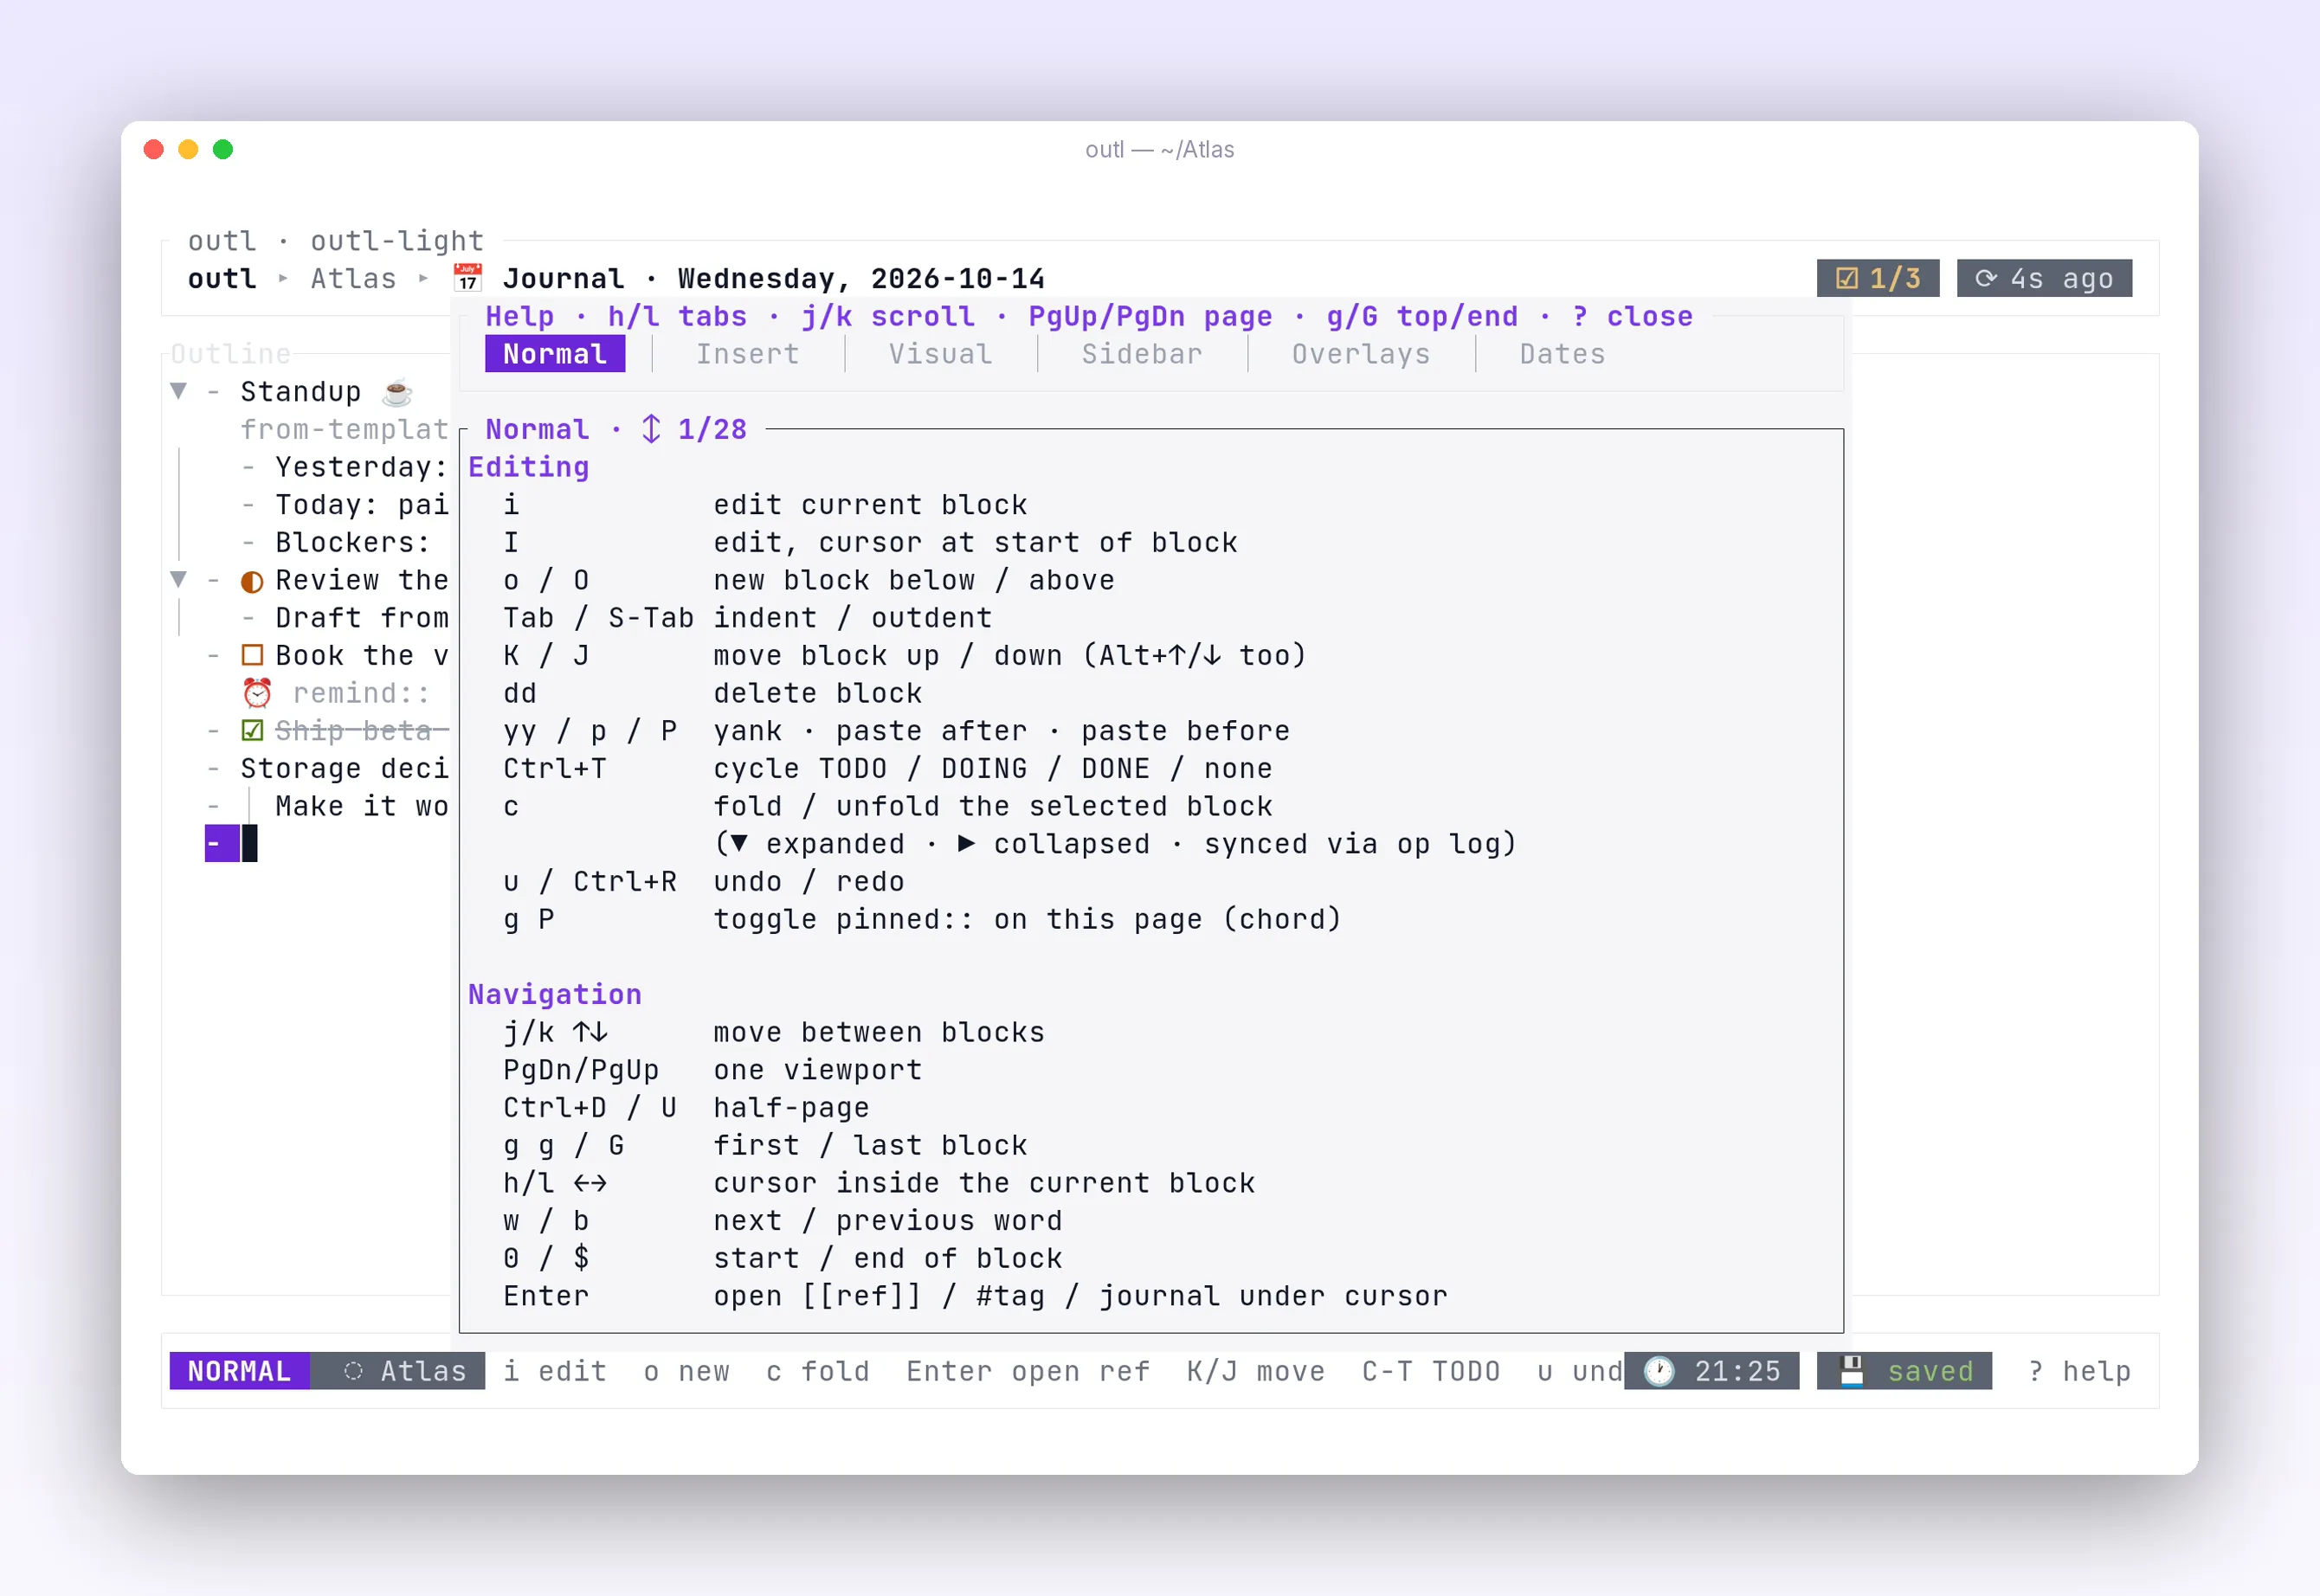This screenshot has width=2320, height=1596.
Task: Collapse the Standup block triangle
Action: tap(179, 391)
